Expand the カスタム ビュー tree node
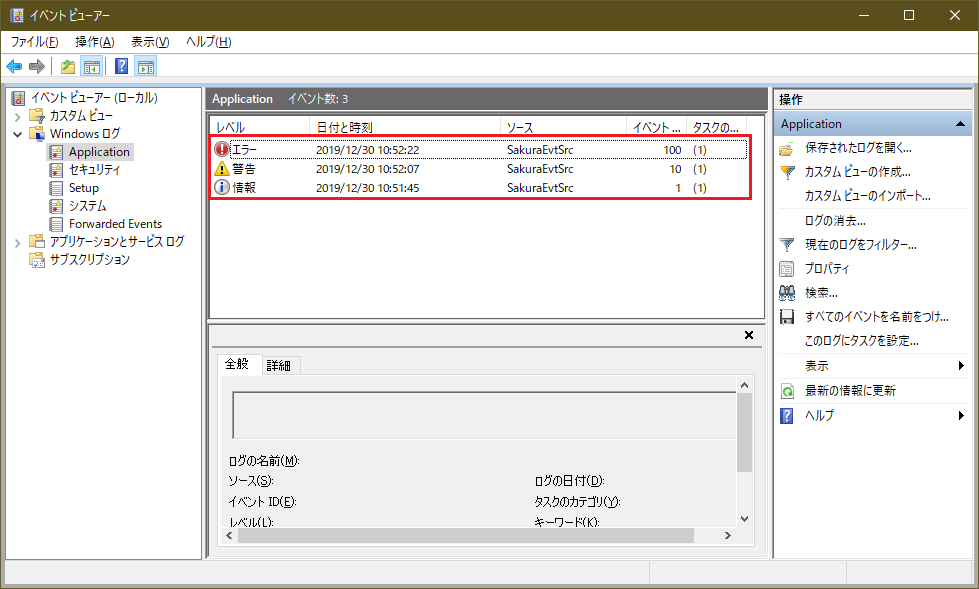The width and height of the screenshot is (979, 589). point(17,116)
